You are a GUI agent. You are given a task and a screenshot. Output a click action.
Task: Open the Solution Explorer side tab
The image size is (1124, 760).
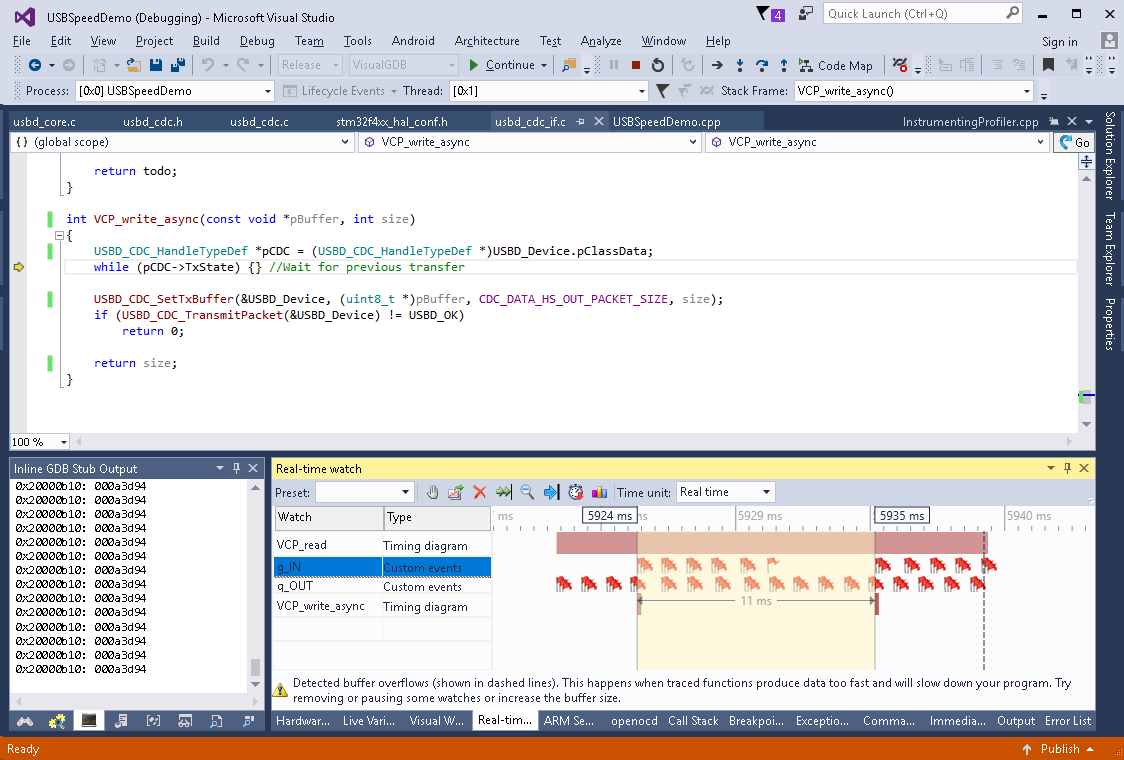[1110, 155]
